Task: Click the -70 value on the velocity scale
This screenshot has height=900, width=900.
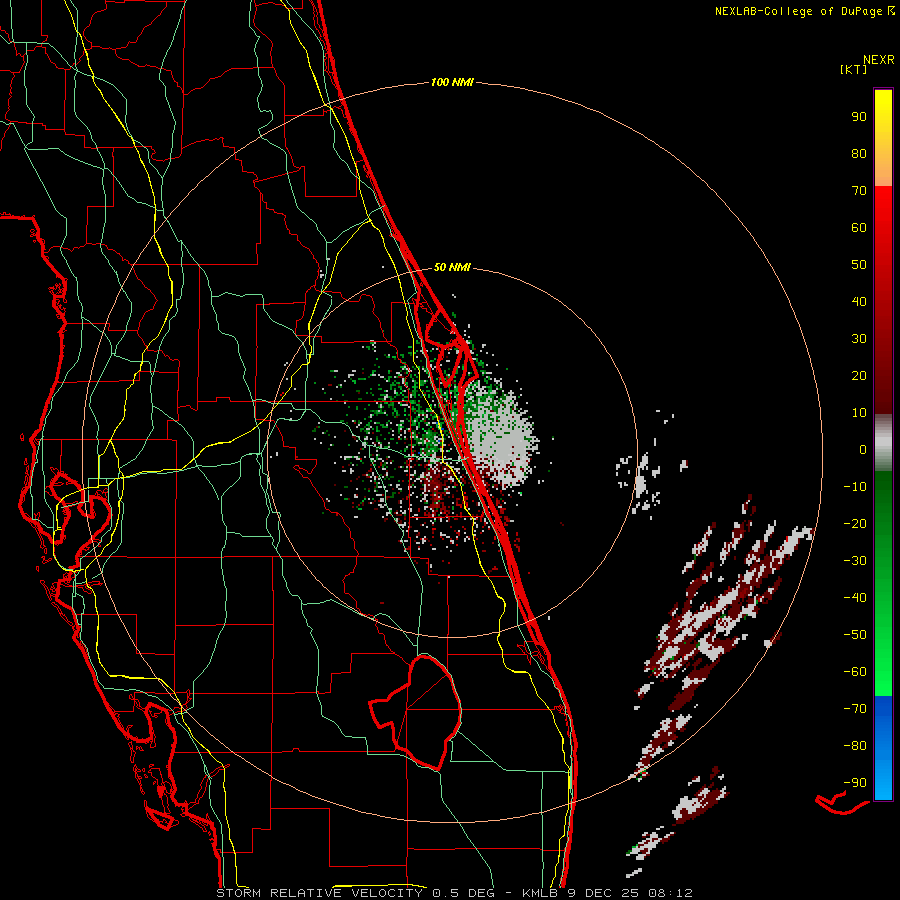Action: [x=855, y=709]
